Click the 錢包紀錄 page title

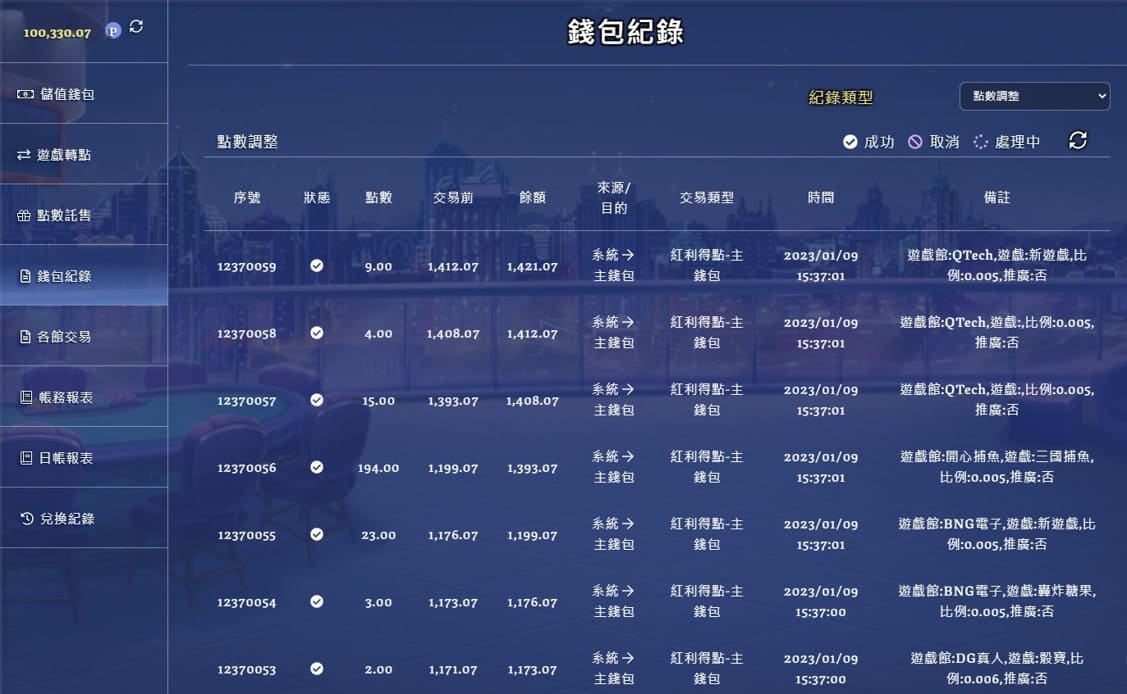625,32
